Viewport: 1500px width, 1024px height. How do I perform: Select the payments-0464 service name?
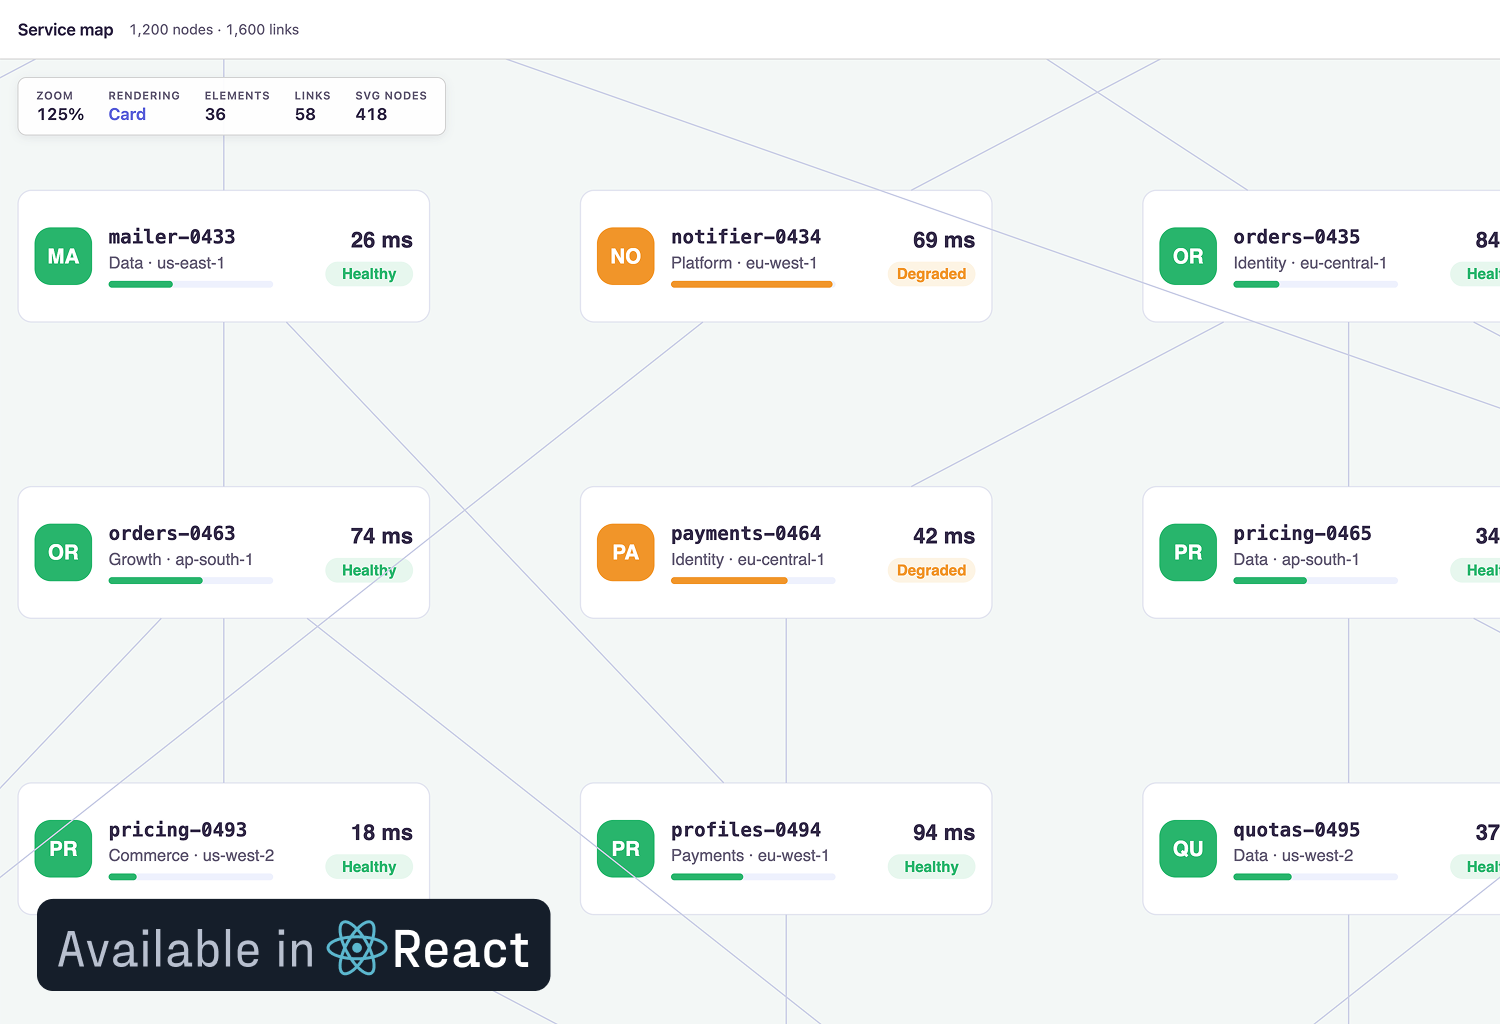coord(746,533)
